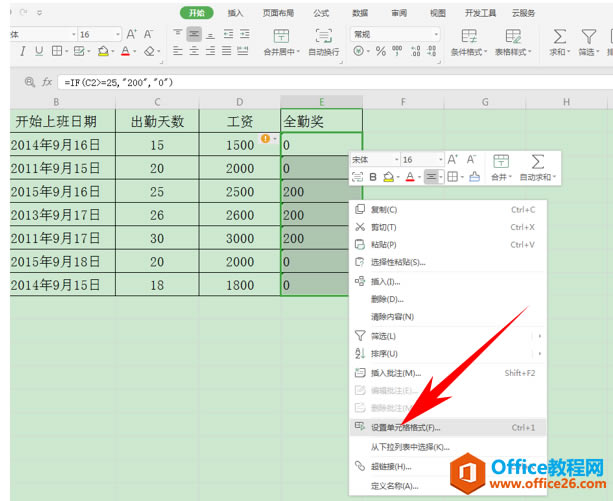Click the fx insert function icon
Viewport: 613px width, 501px height.
coord(47,82)
